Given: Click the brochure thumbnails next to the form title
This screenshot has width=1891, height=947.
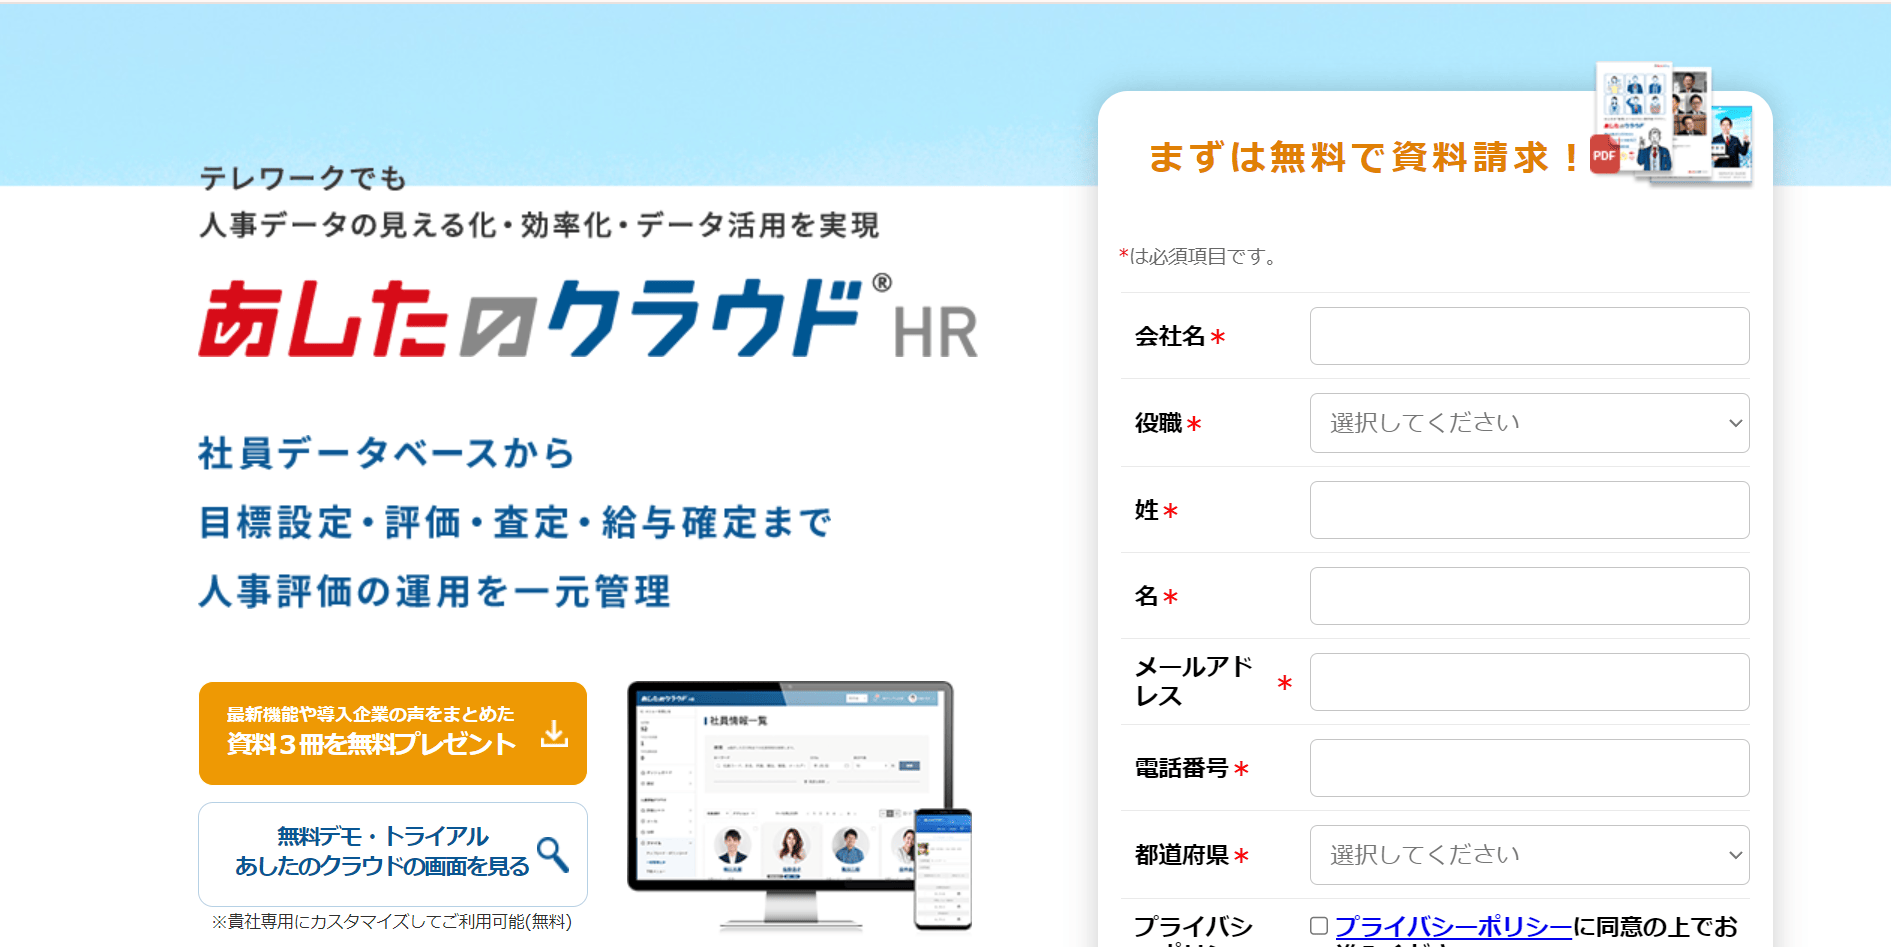Looking at the screenshot, I should (1673, 122).
